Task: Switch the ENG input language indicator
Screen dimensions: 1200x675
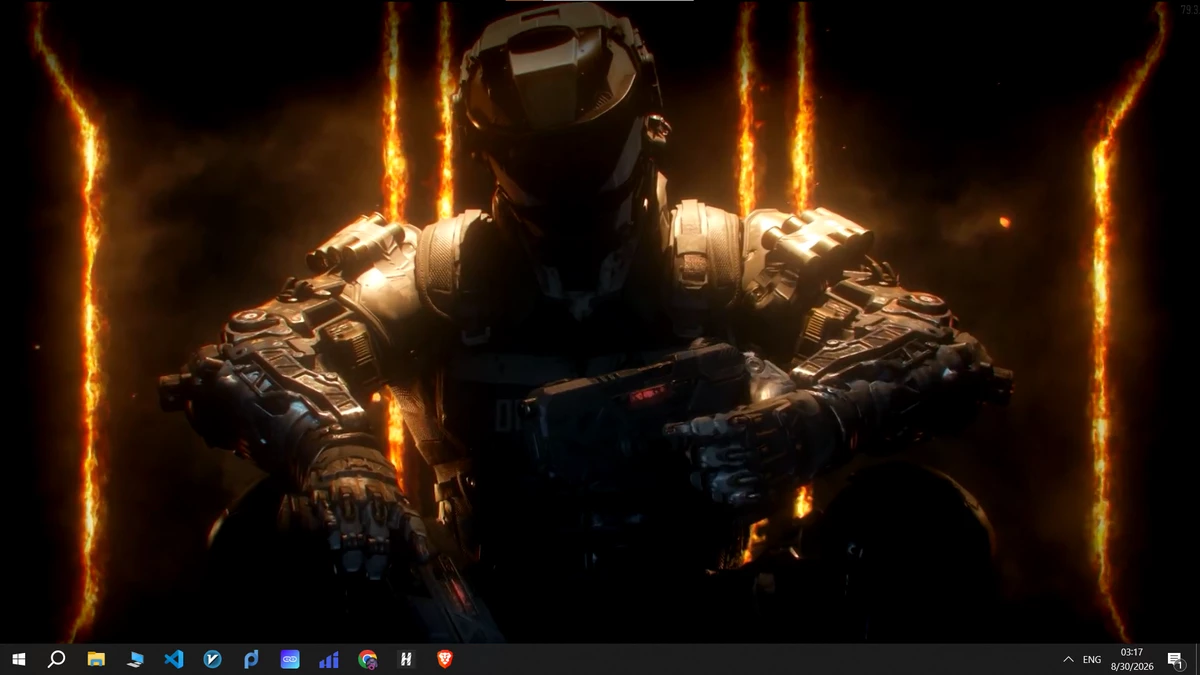Action: tap(1092, 659)
